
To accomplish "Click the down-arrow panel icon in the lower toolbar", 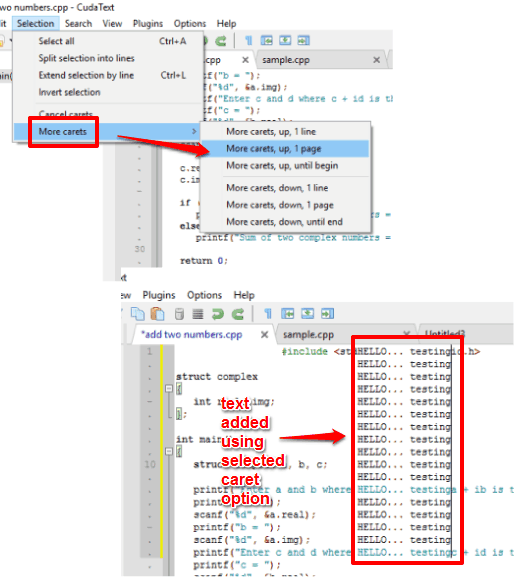I will [x=307, y=314].
